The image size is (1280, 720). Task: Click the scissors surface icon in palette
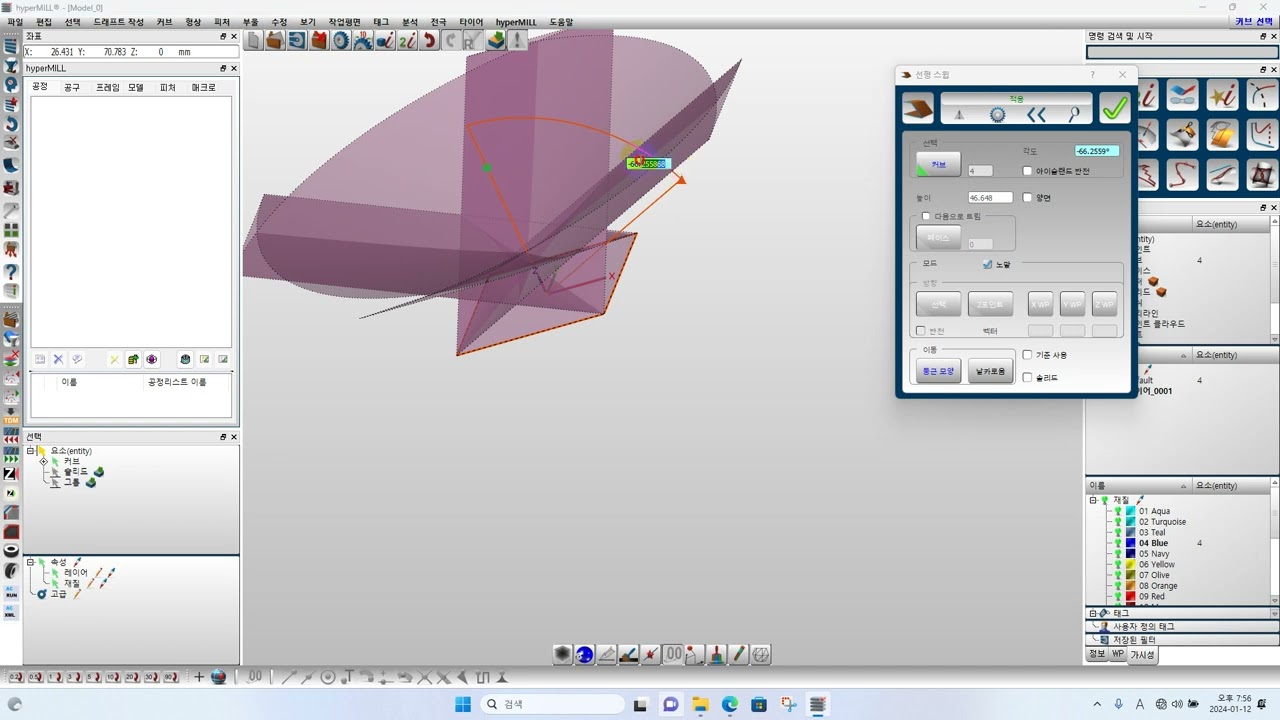1183,135
